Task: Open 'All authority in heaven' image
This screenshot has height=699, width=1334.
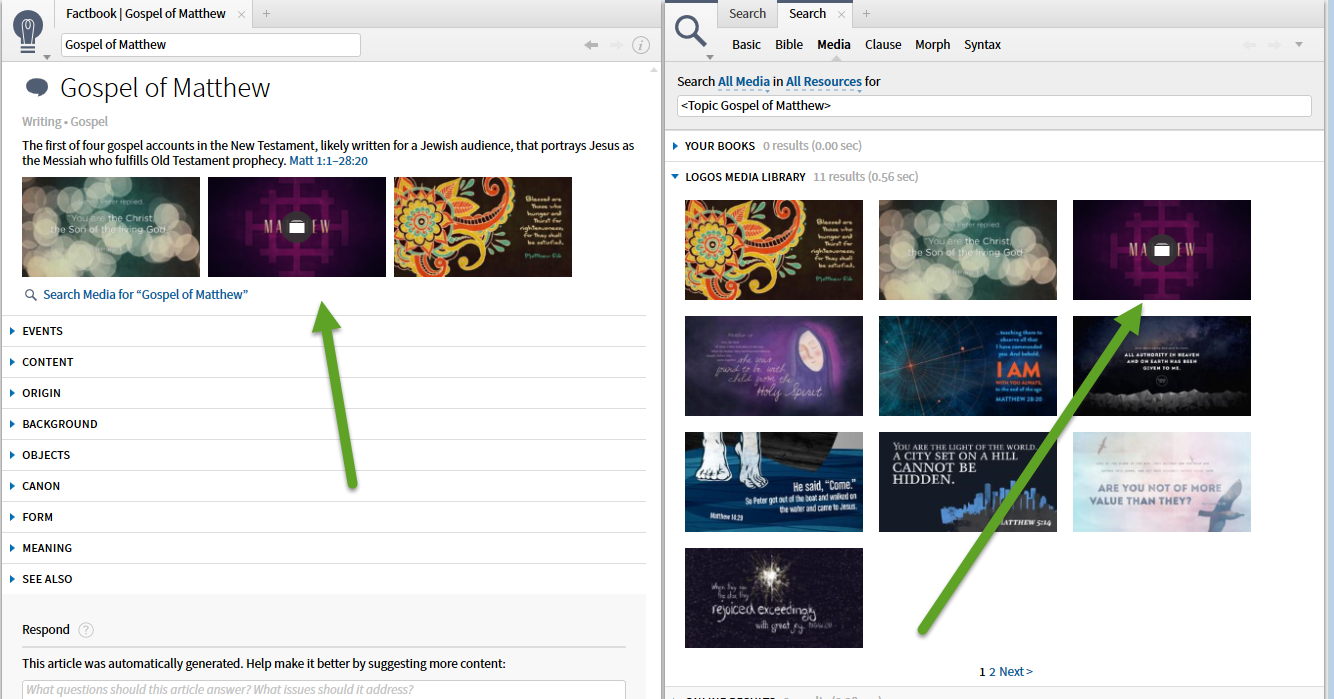Action: (x=1162, y=366)
